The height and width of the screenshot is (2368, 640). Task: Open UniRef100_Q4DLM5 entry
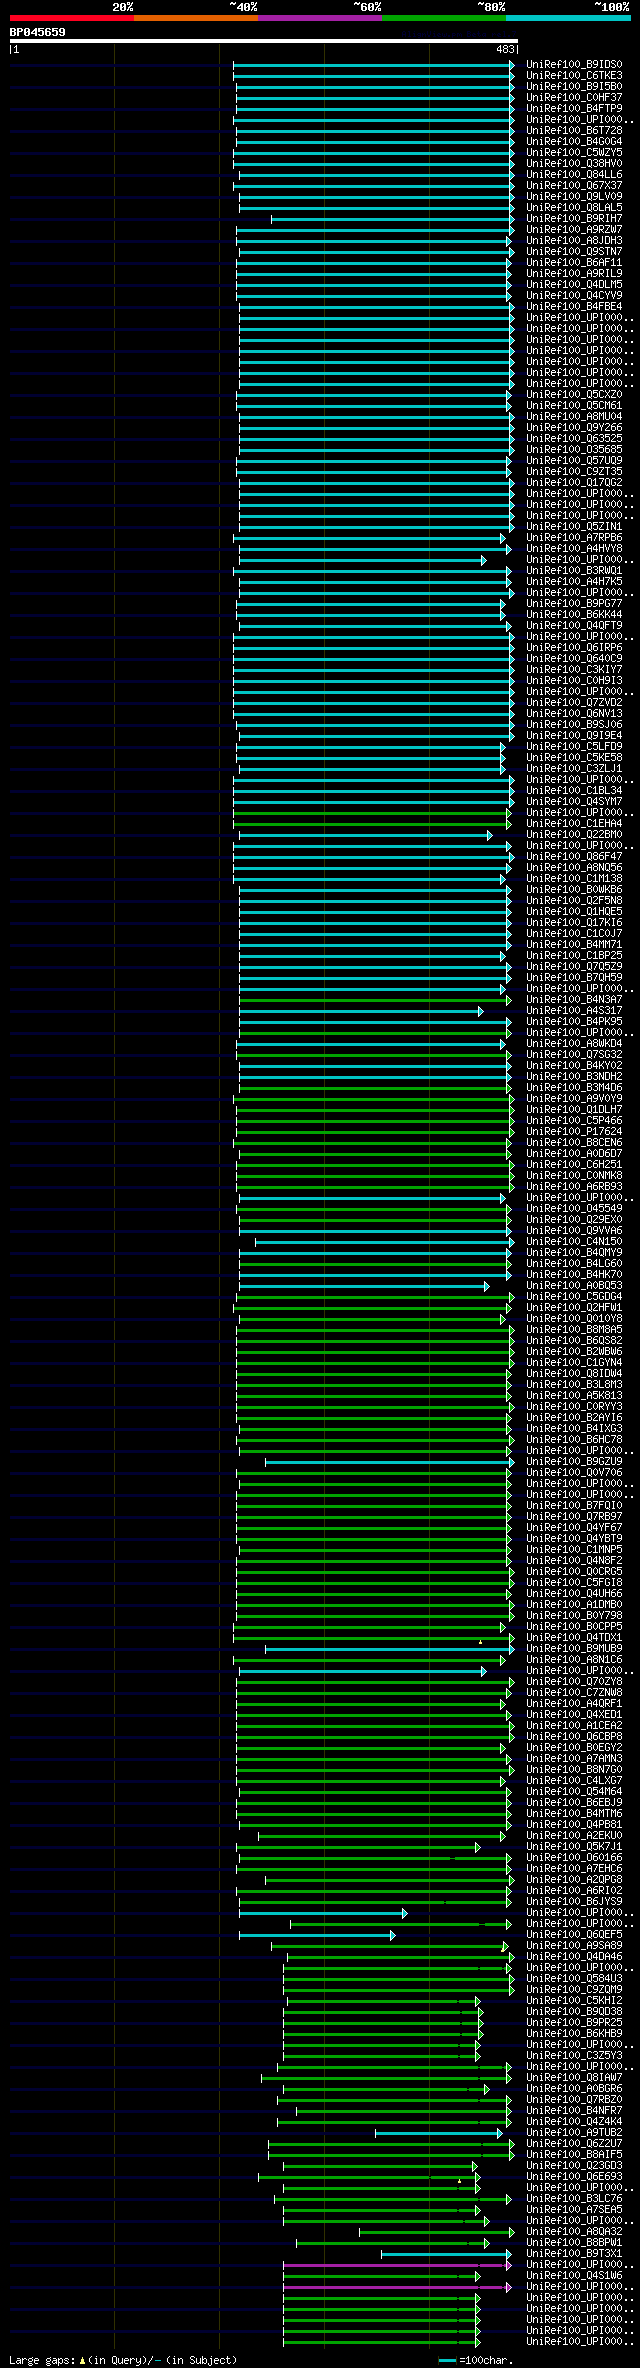click(574, 284)
